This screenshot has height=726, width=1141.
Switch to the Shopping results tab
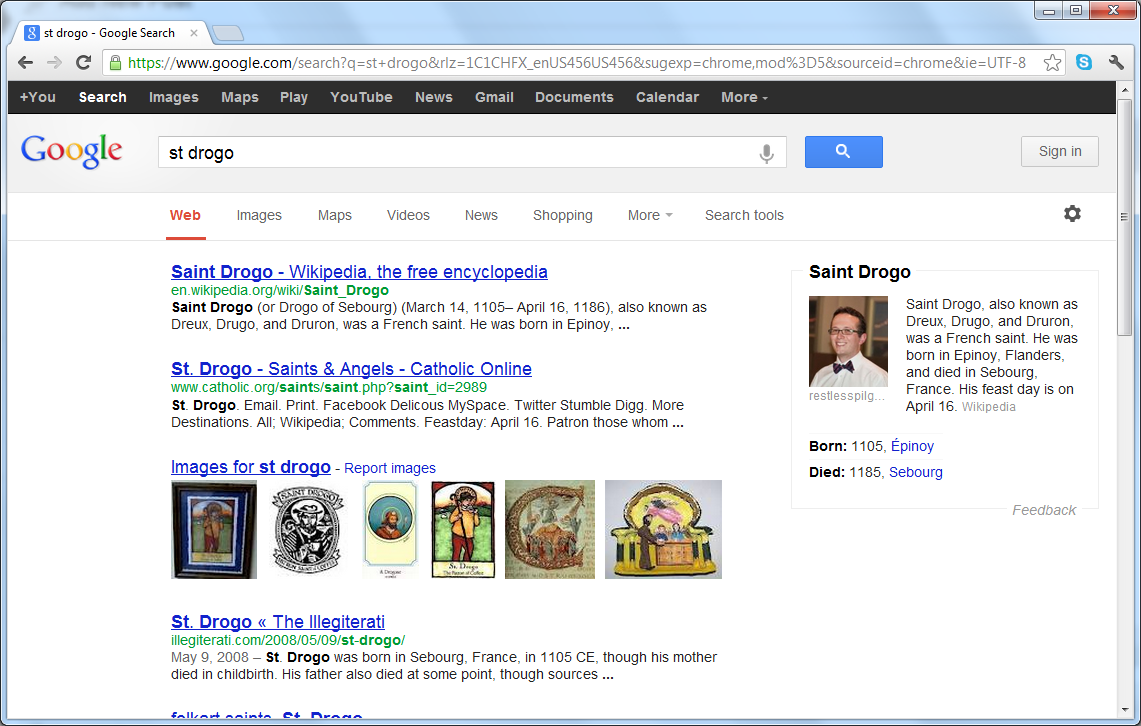[x=562, y=215]
